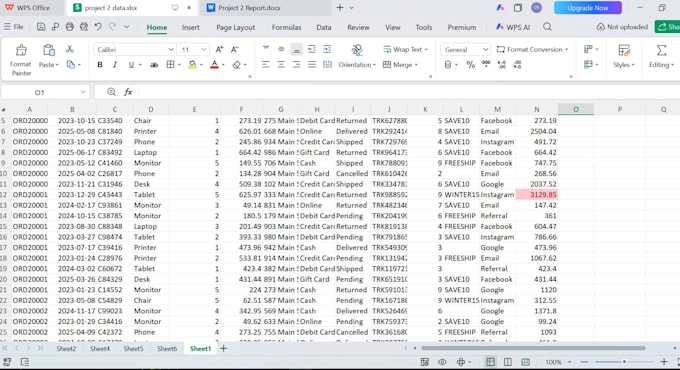
Task: Open a new document tab with plus
Action: tap(340, 8)
